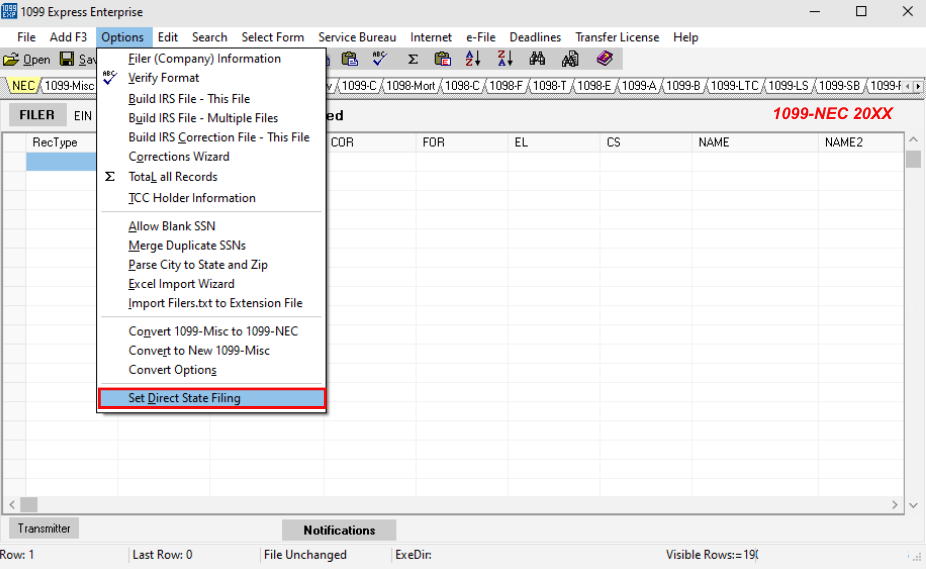Open the Search menu
The image size is (926, 569).
click(209, 37)
